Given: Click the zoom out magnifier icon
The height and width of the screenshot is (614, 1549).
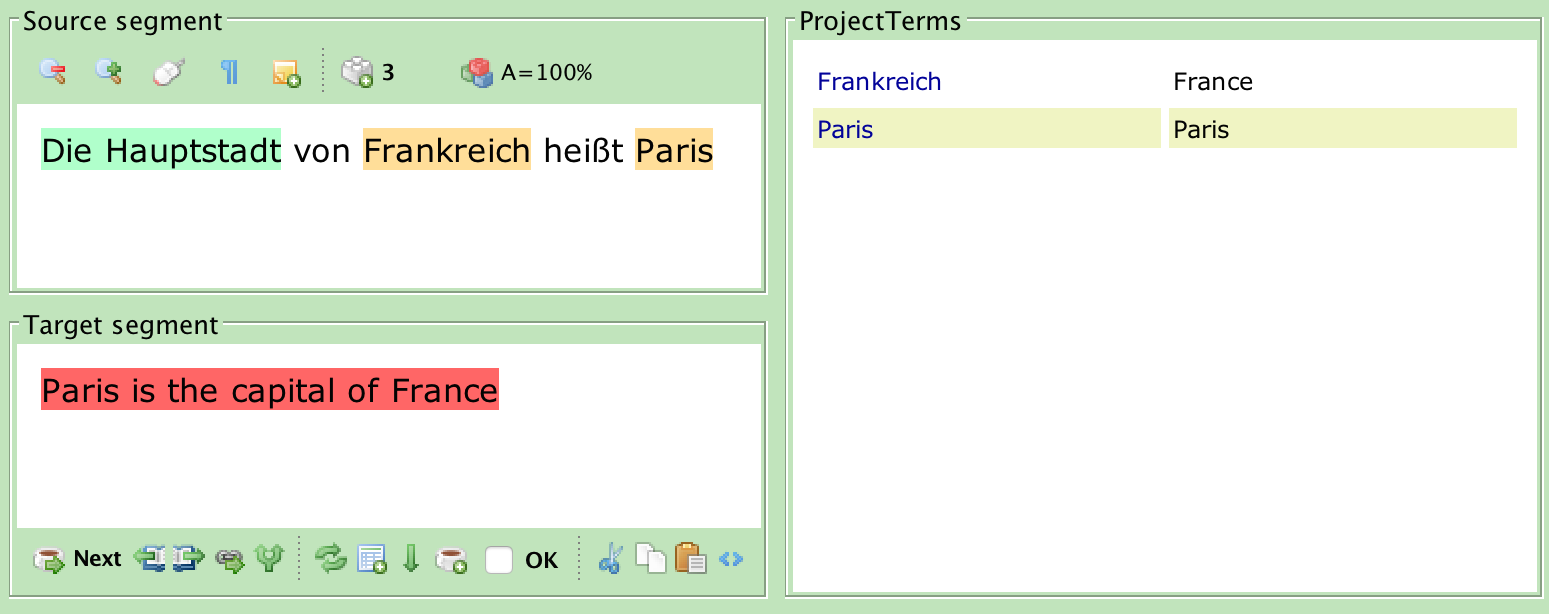Looking at the screenshot, I should click(53, 72).
